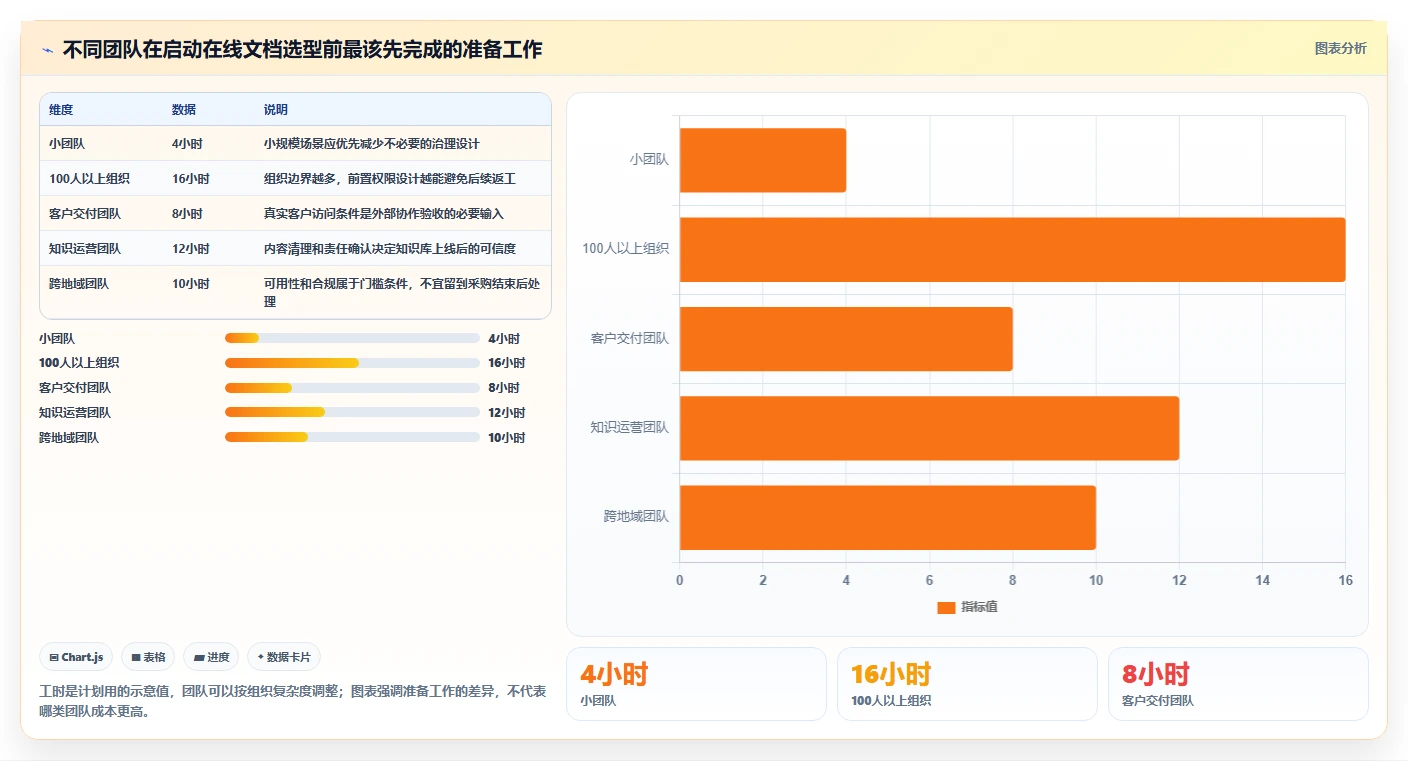
Task: Click the 数据 column header
Action: coord(184,110)
